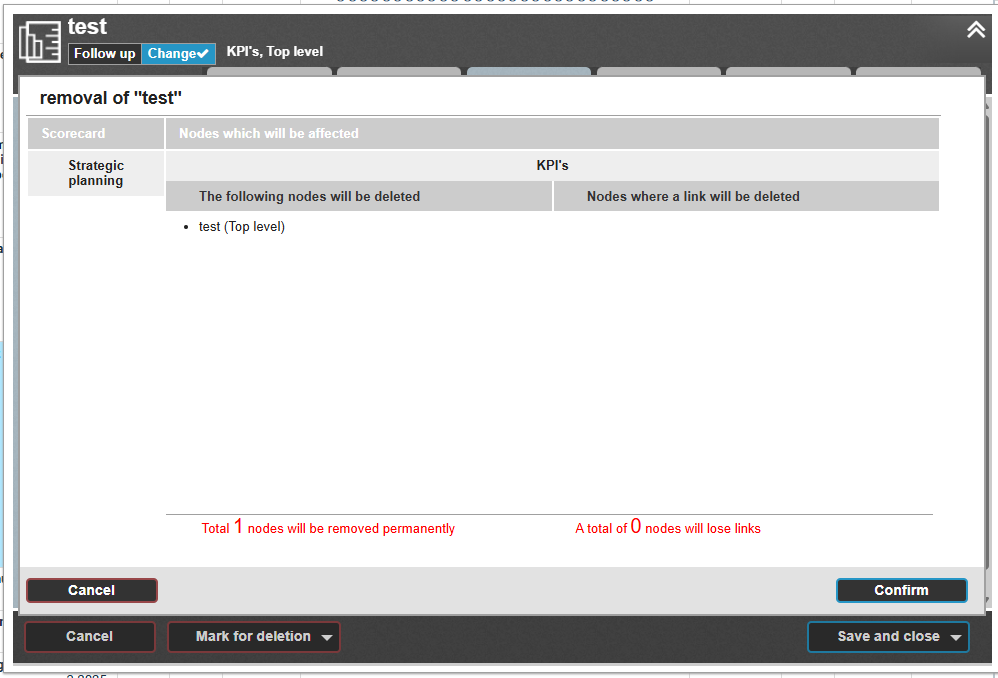Click the KPI's section header row
The height and width of the screenshot is (678, 998).
click(552, 165)
